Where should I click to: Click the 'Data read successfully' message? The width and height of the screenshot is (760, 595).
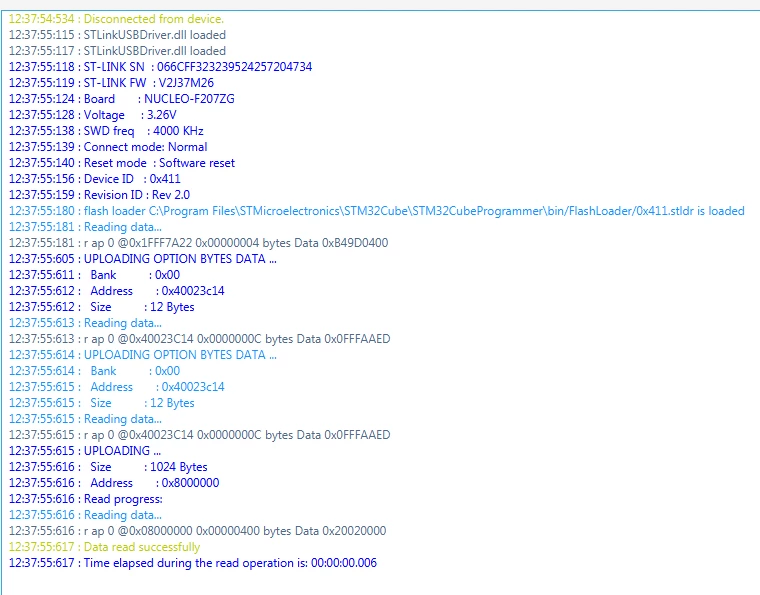[x=104, y=547]
